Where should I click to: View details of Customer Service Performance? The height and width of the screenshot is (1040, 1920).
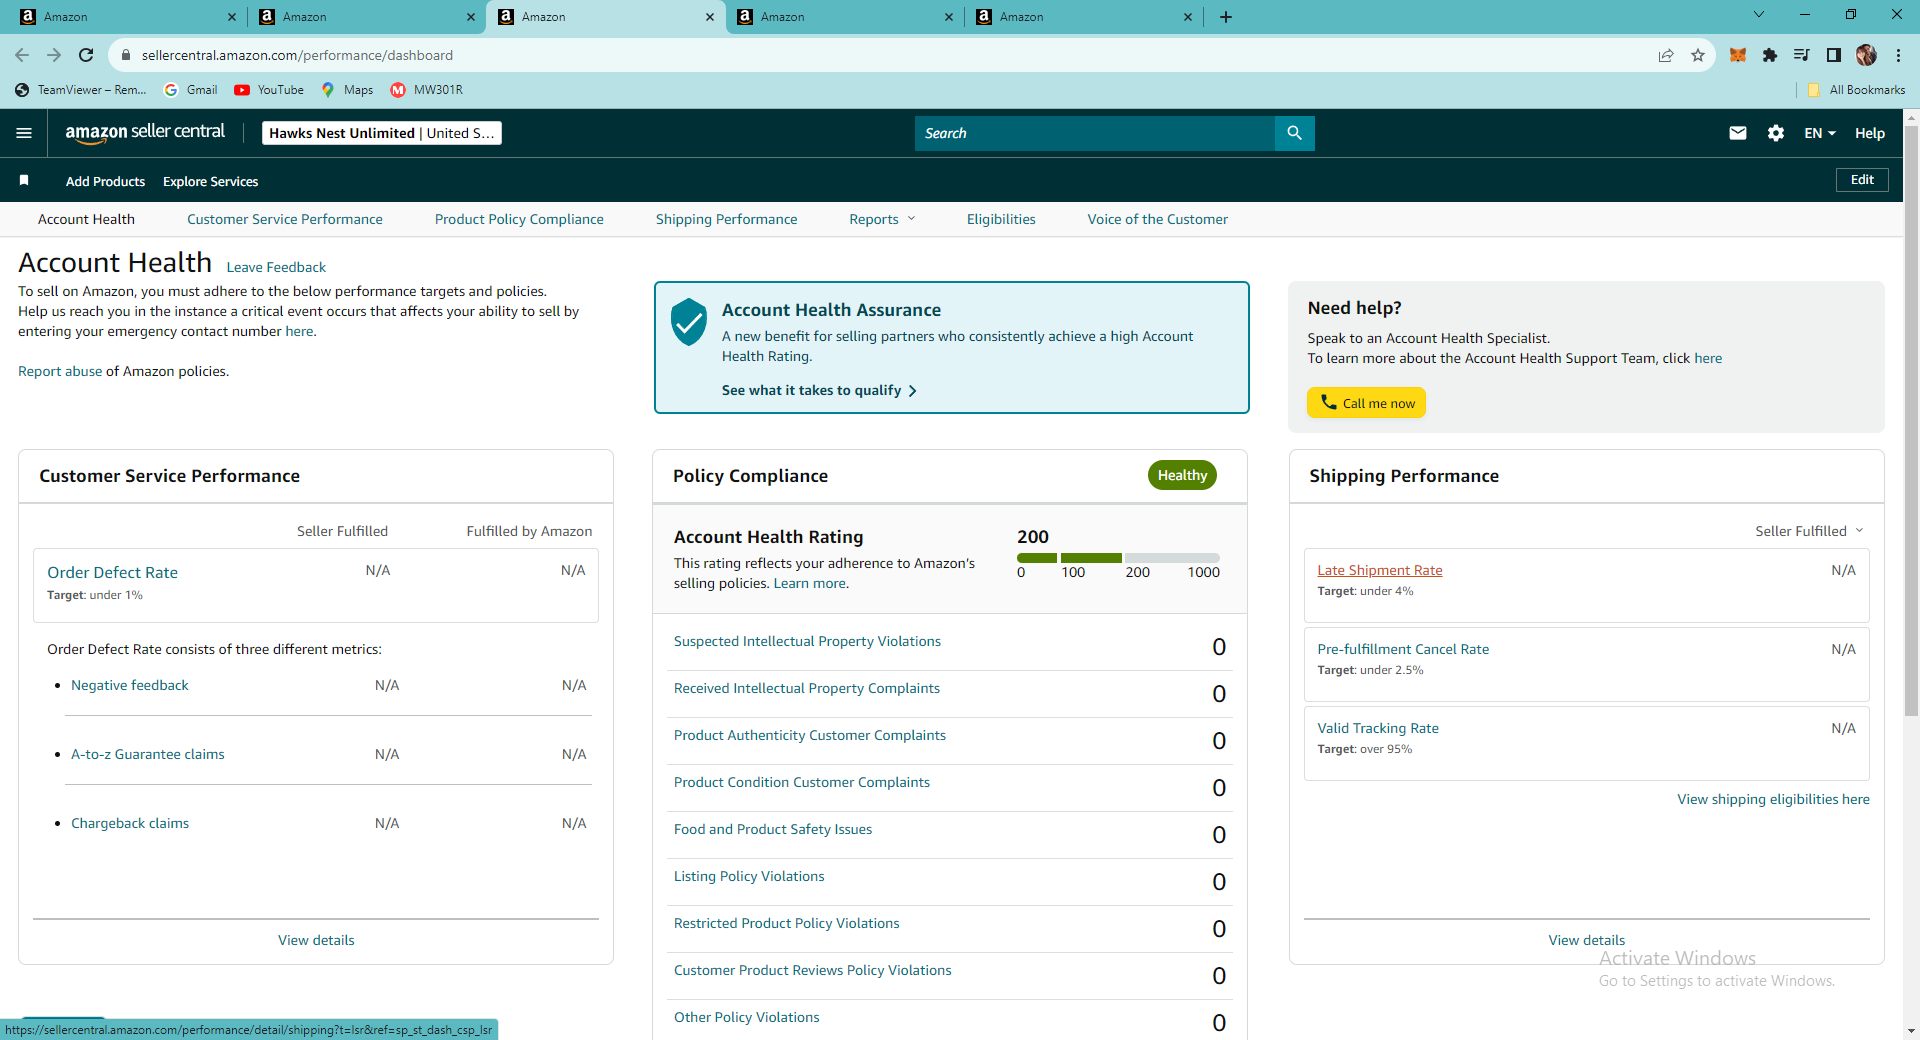click(316, 940)
